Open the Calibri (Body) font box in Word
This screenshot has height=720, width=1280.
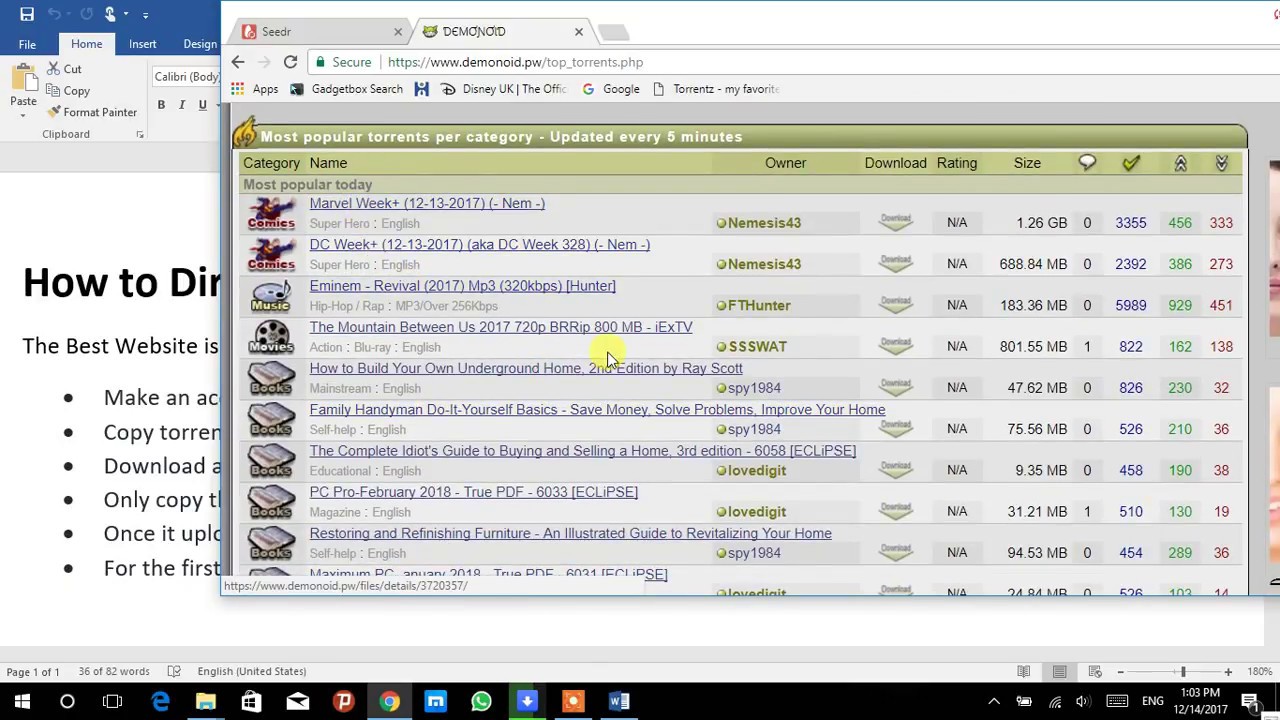(x=186, y=77)
